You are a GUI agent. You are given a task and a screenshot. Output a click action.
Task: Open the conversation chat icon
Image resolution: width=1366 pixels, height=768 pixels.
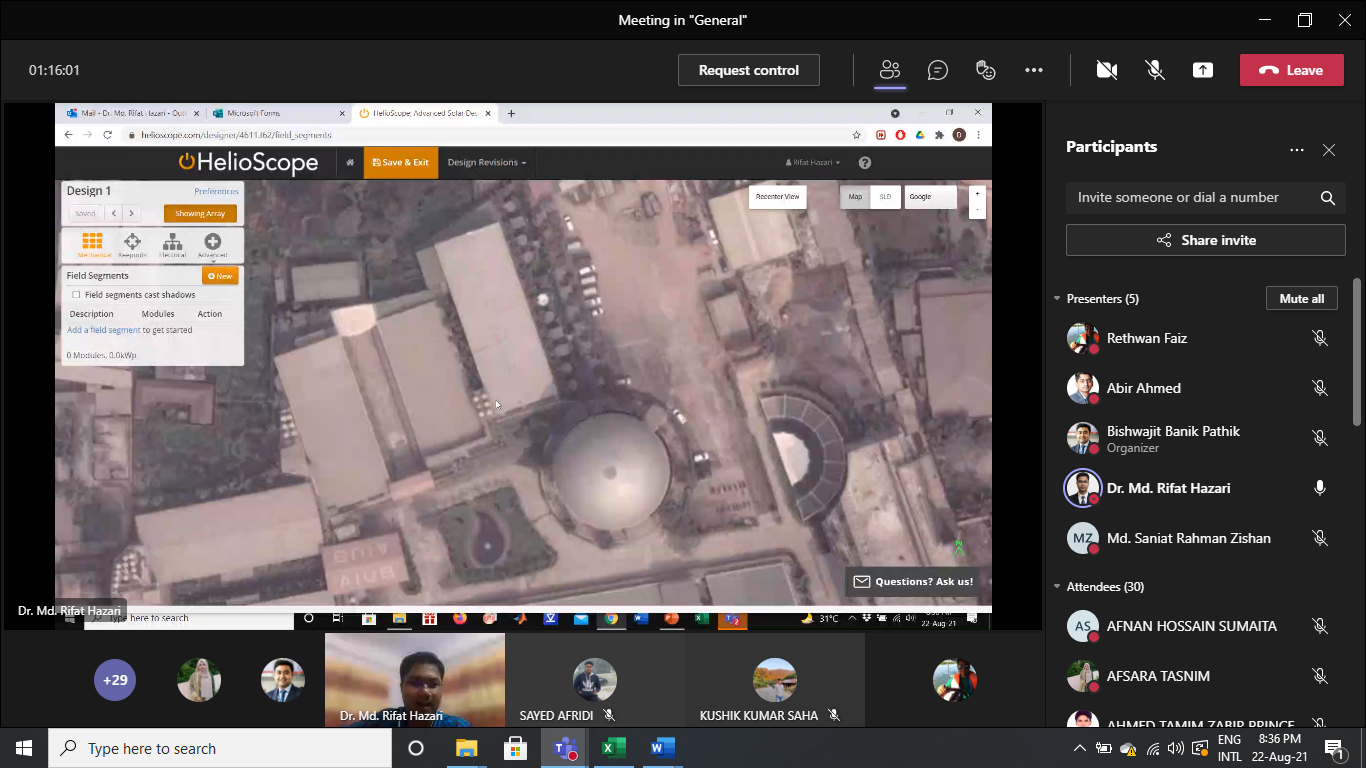click(937, 70)
